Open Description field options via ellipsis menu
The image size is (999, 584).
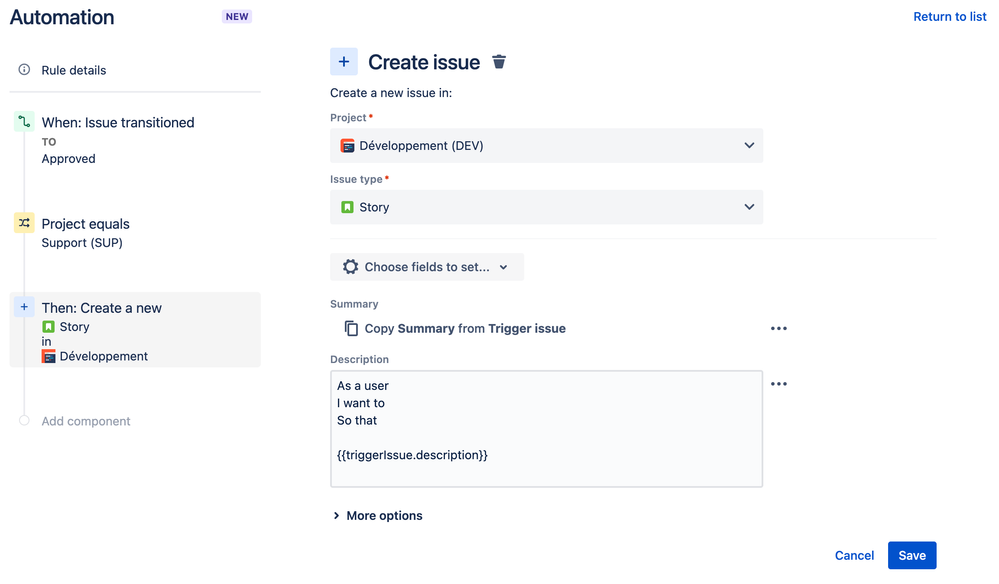coord(779,383)
